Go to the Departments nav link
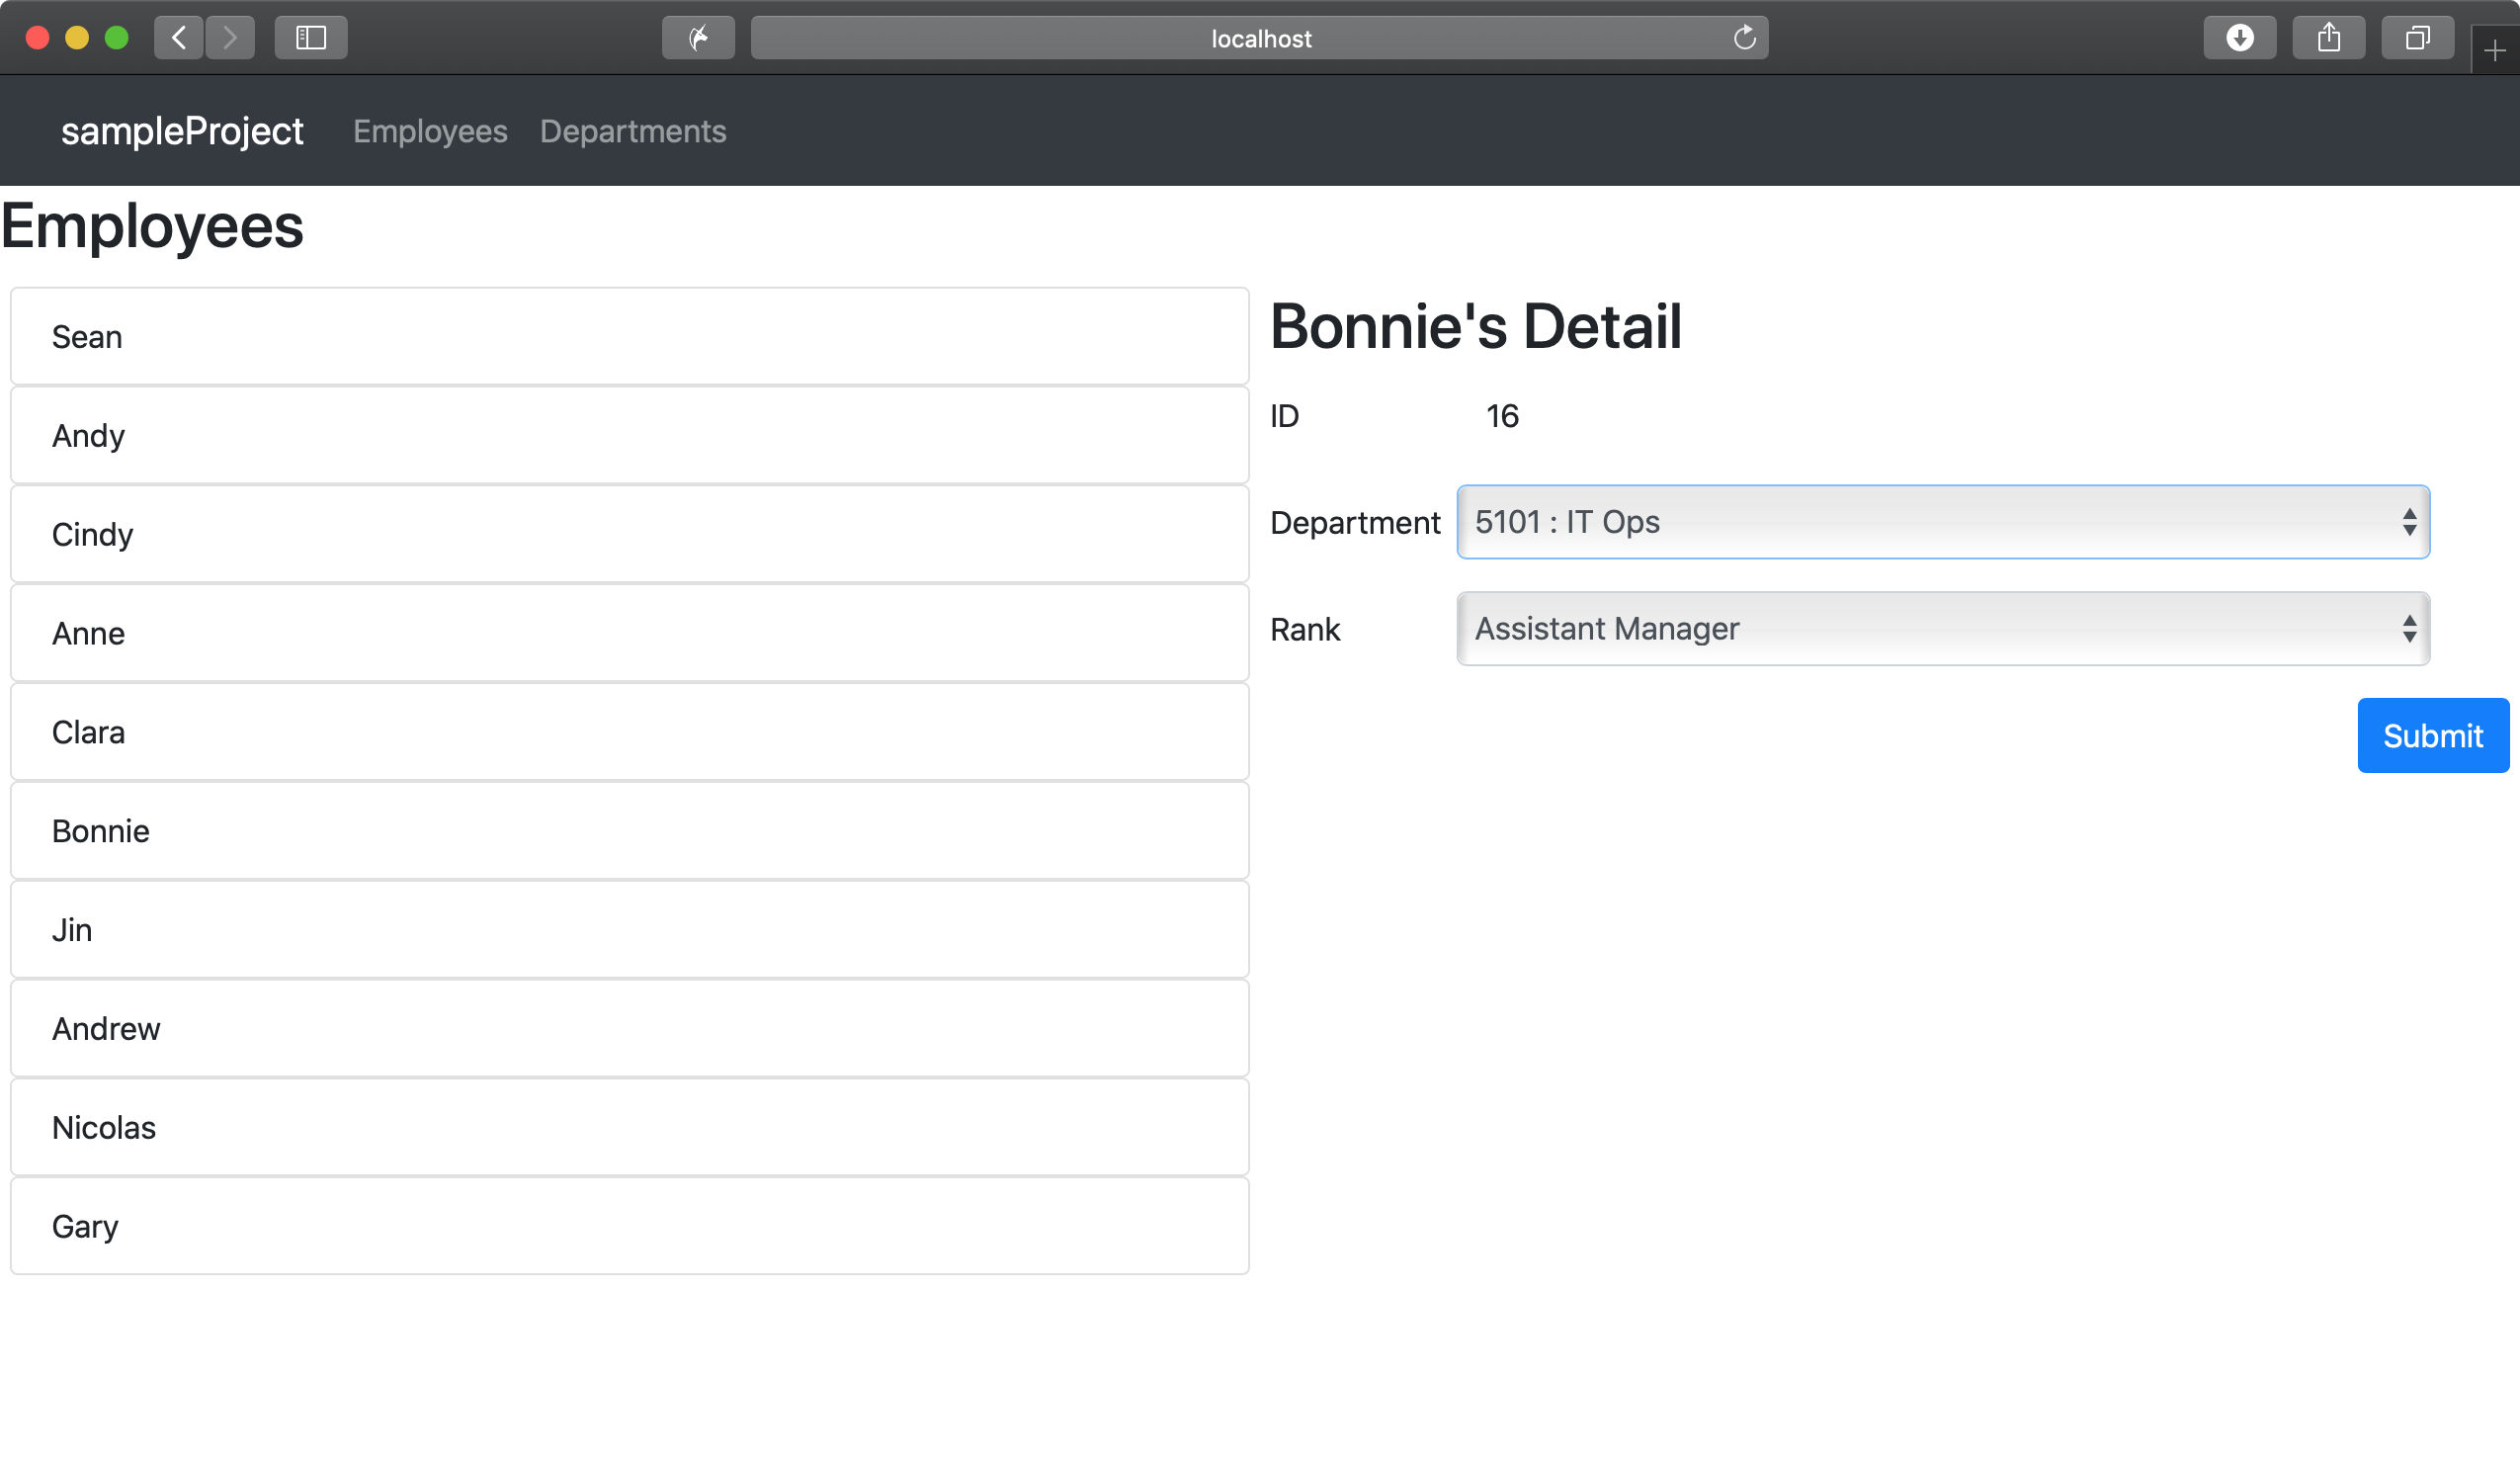Viewport: 2520px width, 1463px height. pos(633,131)
